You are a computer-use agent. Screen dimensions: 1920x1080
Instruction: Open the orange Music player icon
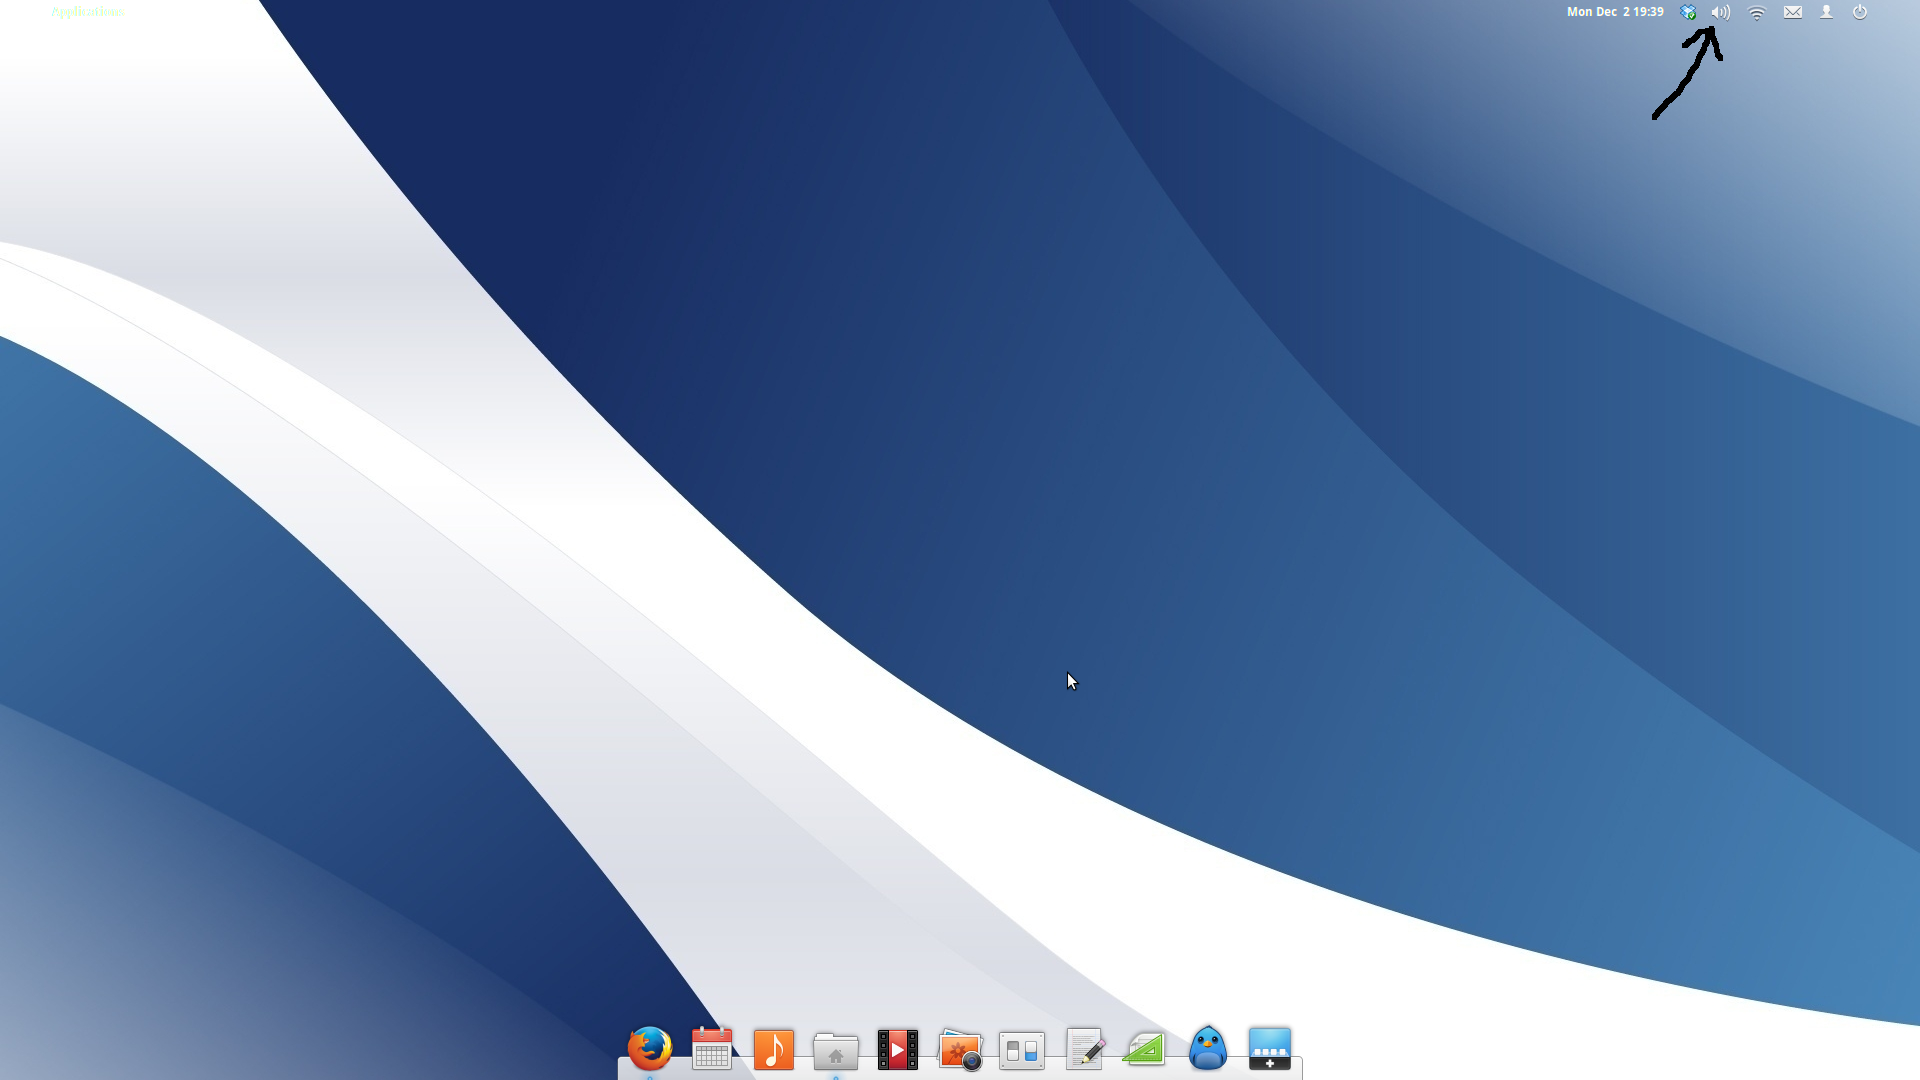(773, 1050)
